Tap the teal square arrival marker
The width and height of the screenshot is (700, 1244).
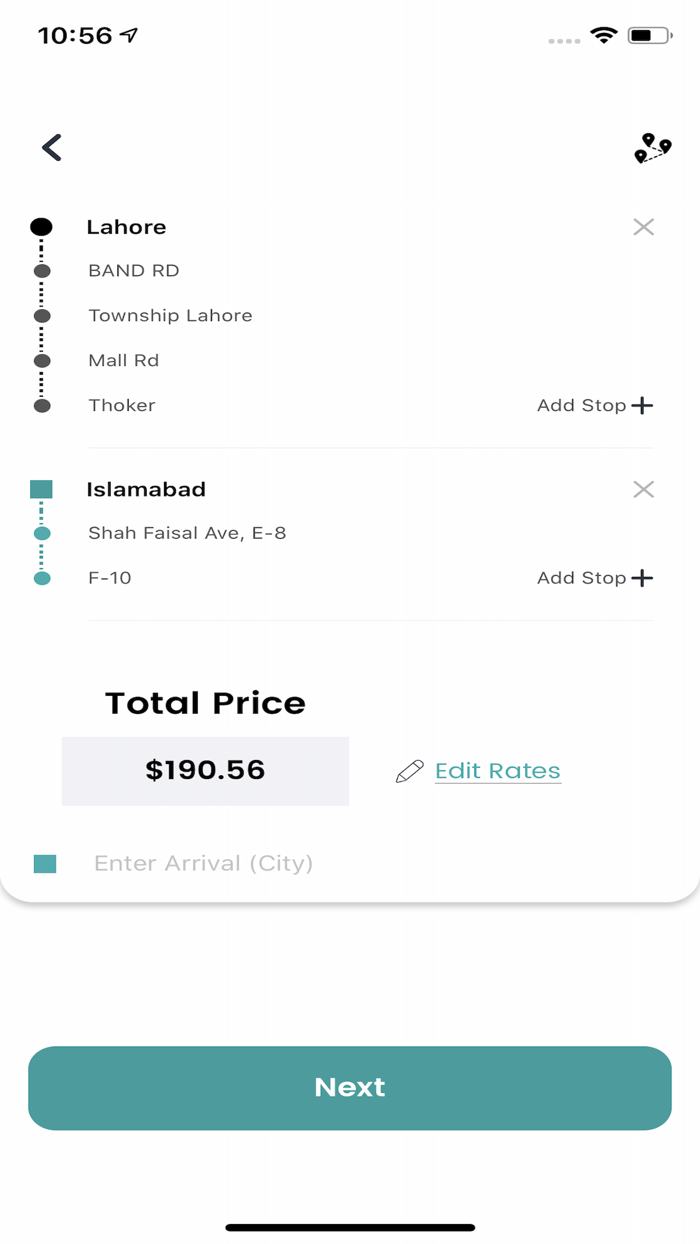(x=45, y=864)
